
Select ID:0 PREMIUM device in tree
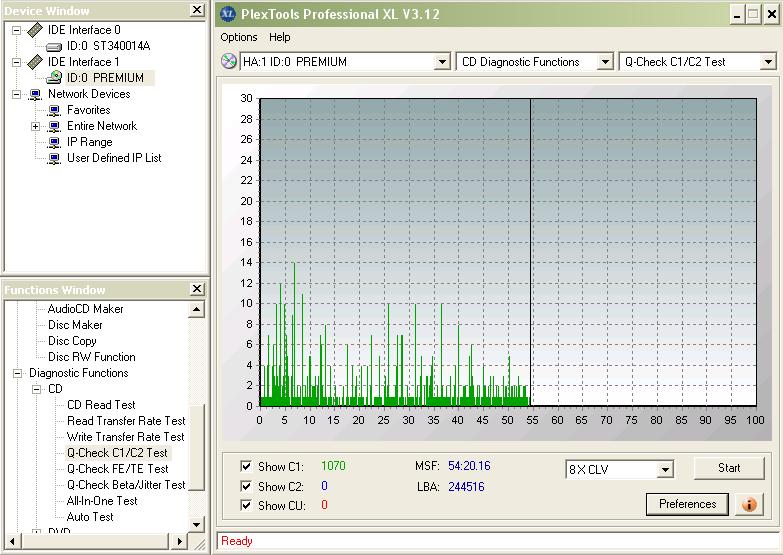click(x=105, y=78)
